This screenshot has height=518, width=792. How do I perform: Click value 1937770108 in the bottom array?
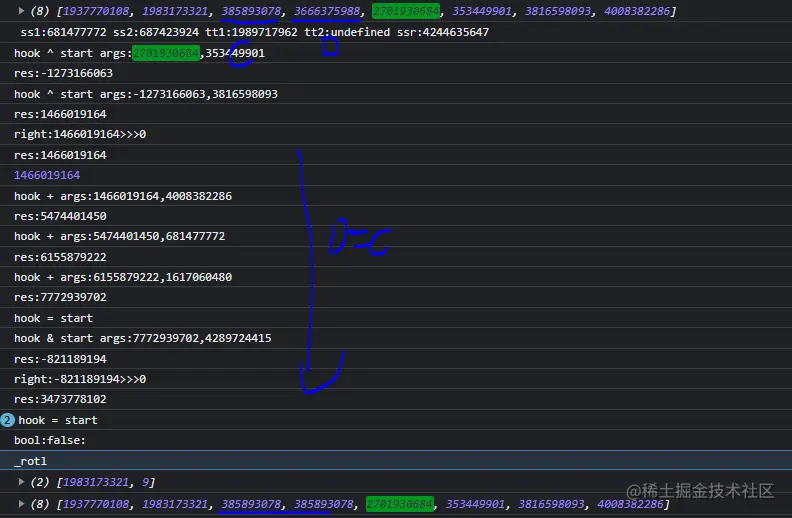(96, 504)
